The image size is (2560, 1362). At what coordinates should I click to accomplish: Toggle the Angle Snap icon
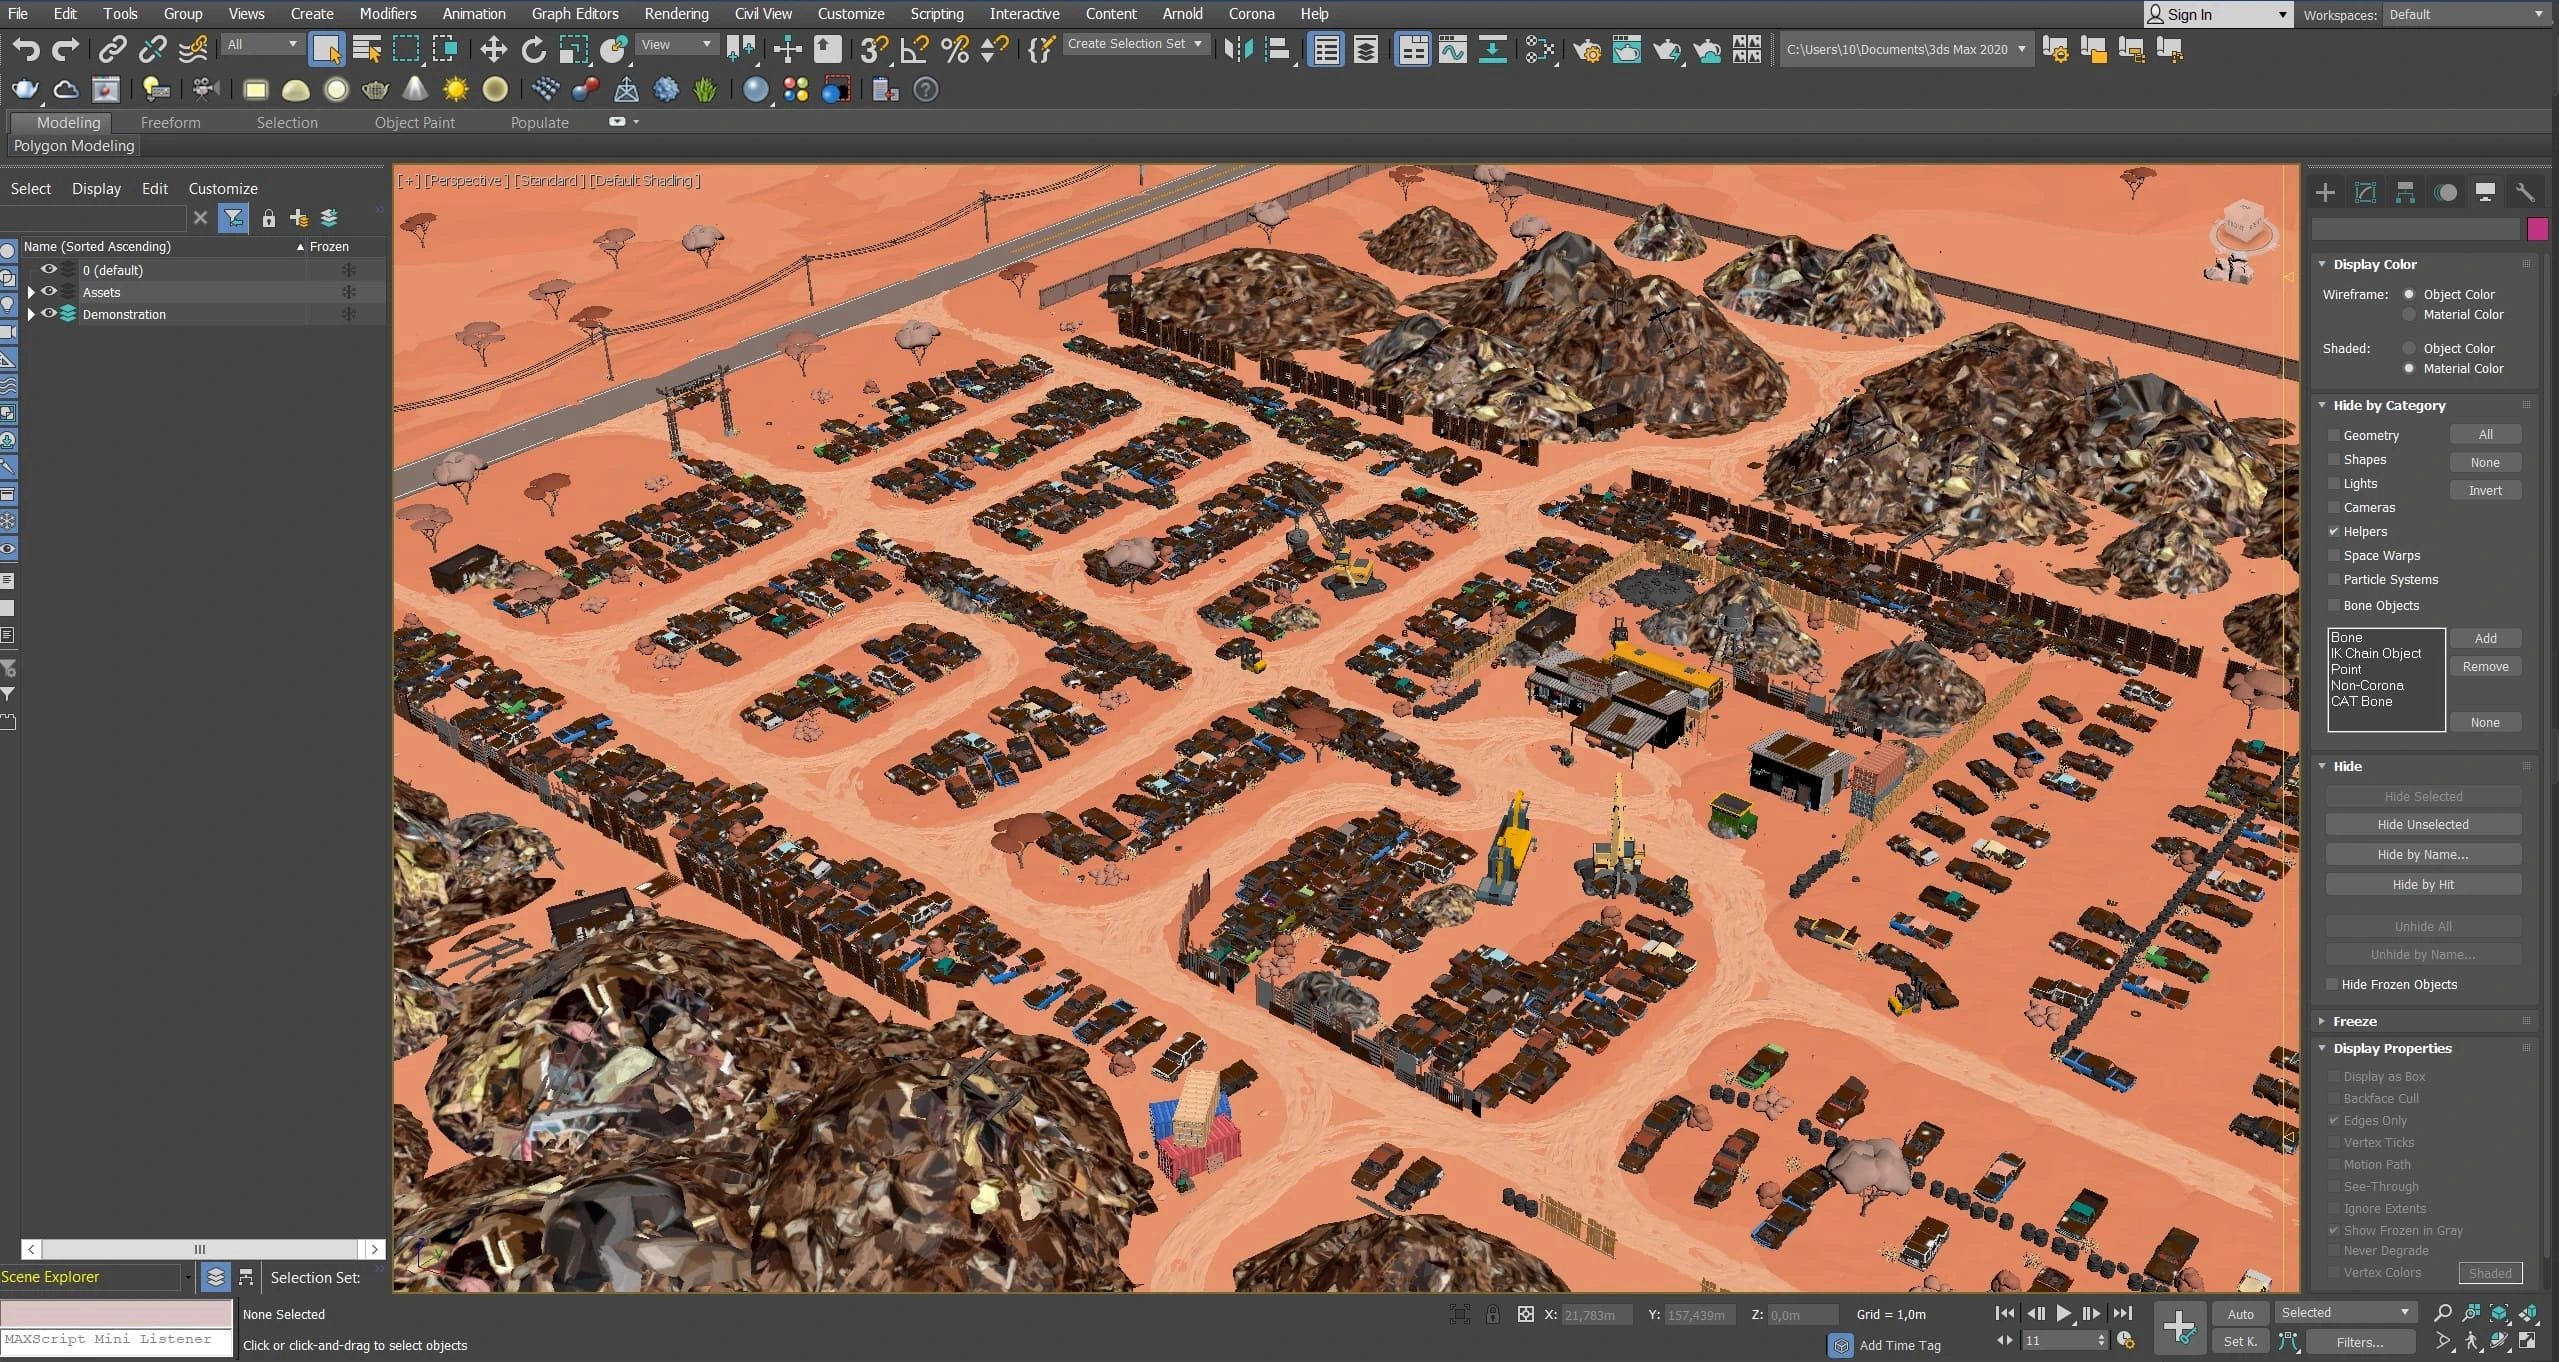tap(914, 49)
